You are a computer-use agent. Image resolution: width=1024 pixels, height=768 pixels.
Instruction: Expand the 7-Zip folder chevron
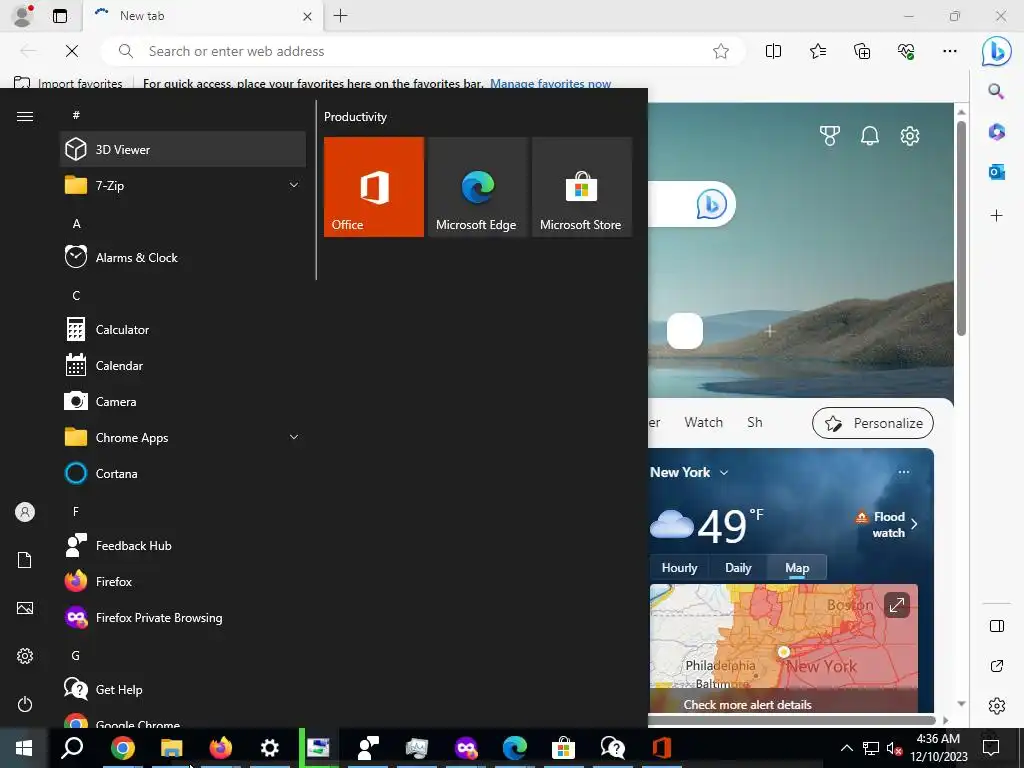tap(294, 185)
